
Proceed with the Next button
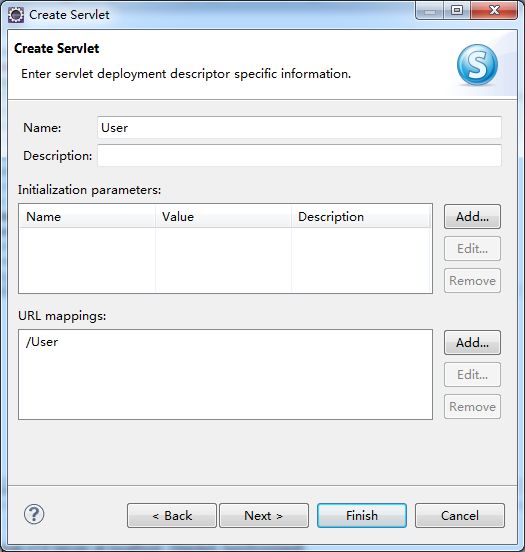tap(264, 515)
